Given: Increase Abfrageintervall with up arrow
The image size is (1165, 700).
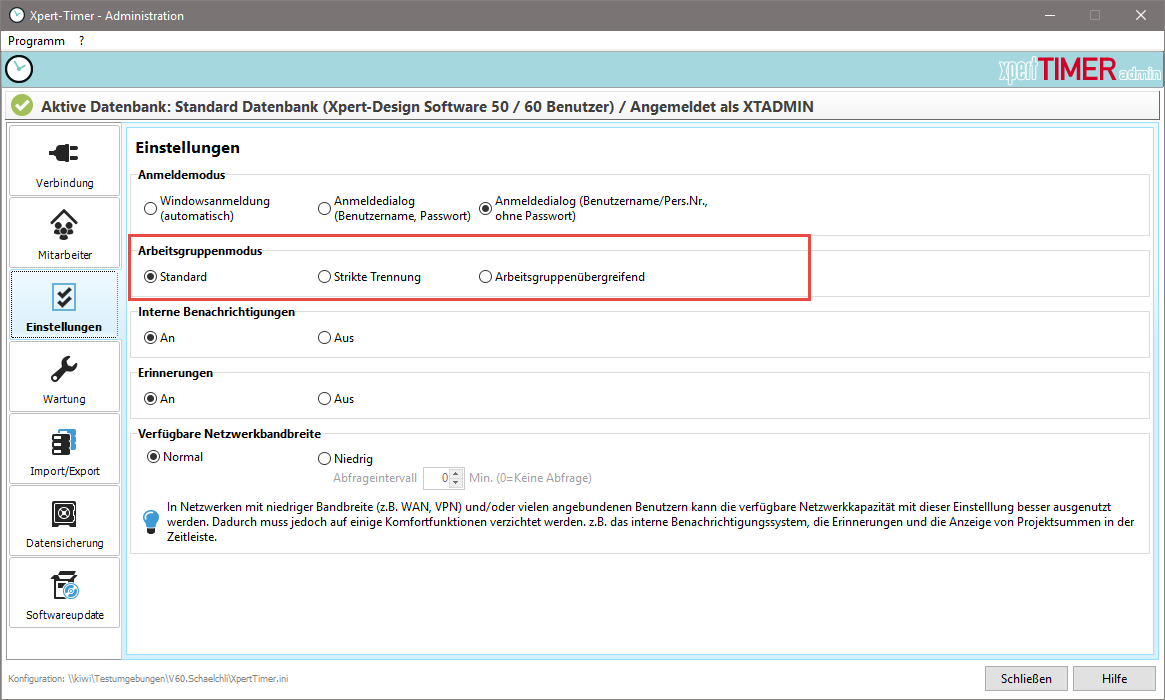Looking at the screenshot, I should (x=456, y=473).
